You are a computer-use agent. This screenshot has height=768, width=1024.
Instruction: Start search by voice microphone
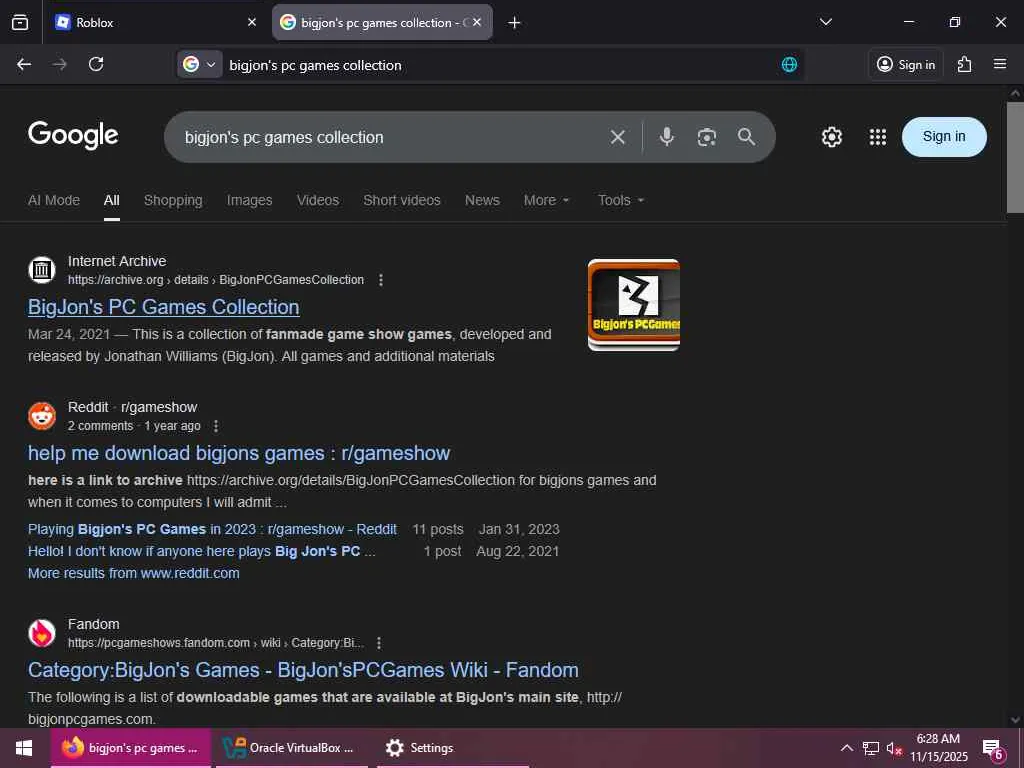coord(667,136)
